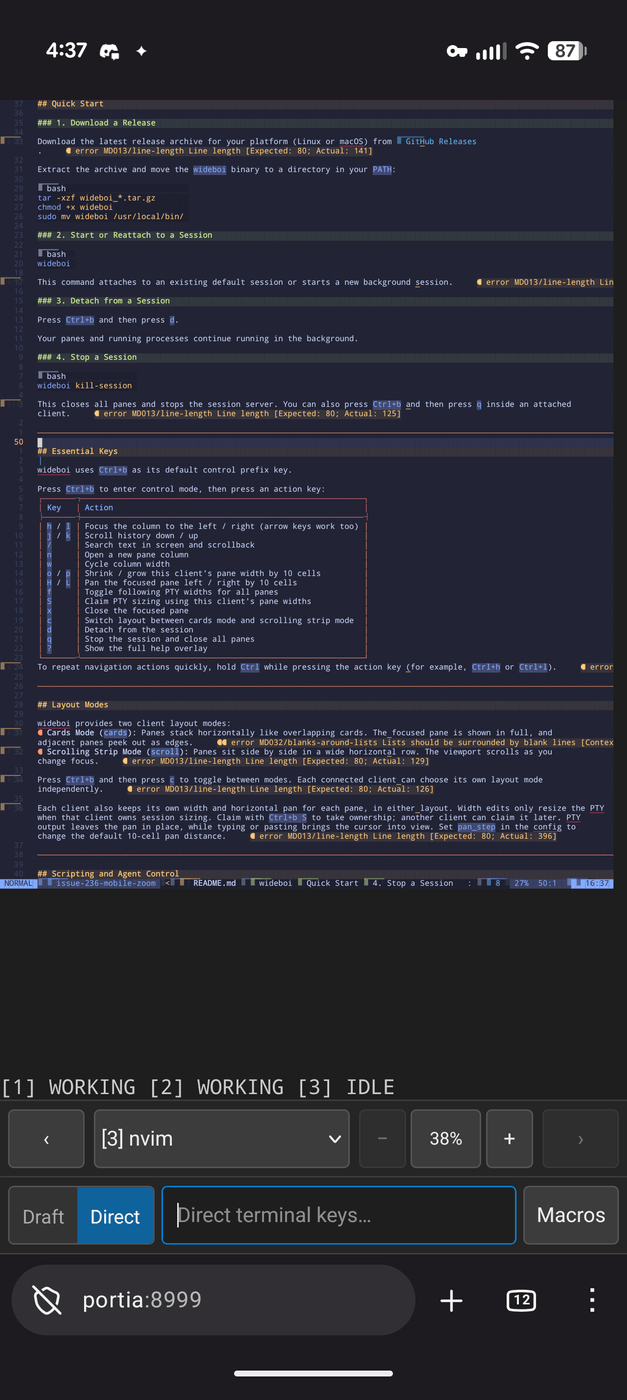
Task: Click the 'Action' table column header
Action: (x=99, y=507)
